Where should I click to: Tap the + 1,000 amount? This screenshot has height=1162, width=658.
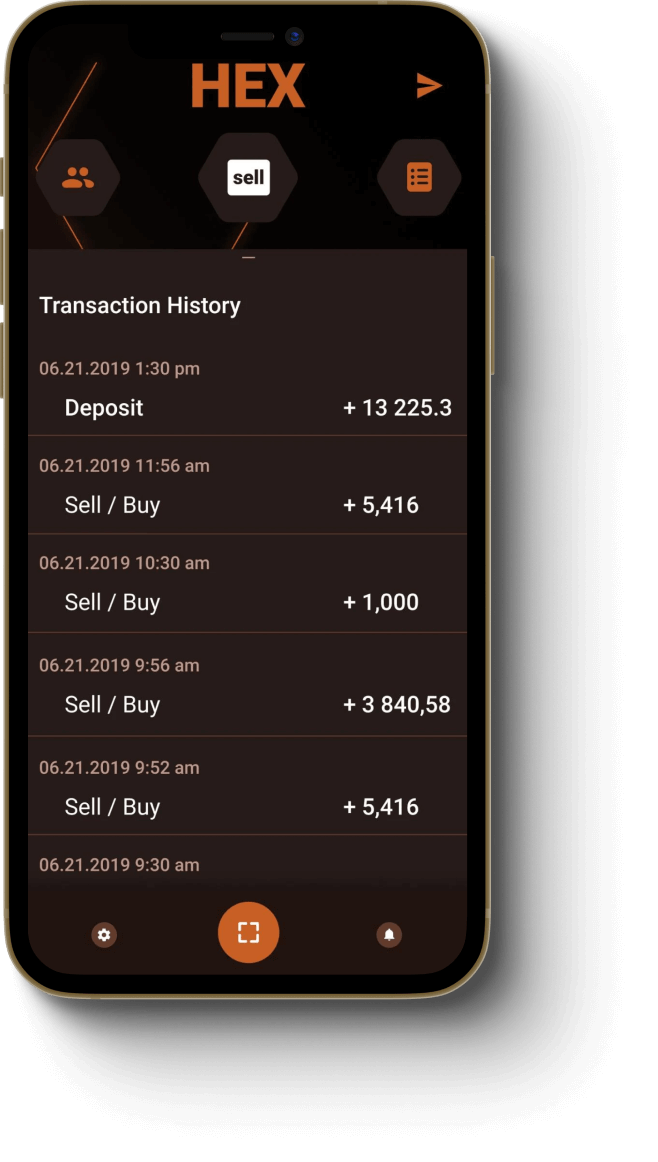click(381, 602)
